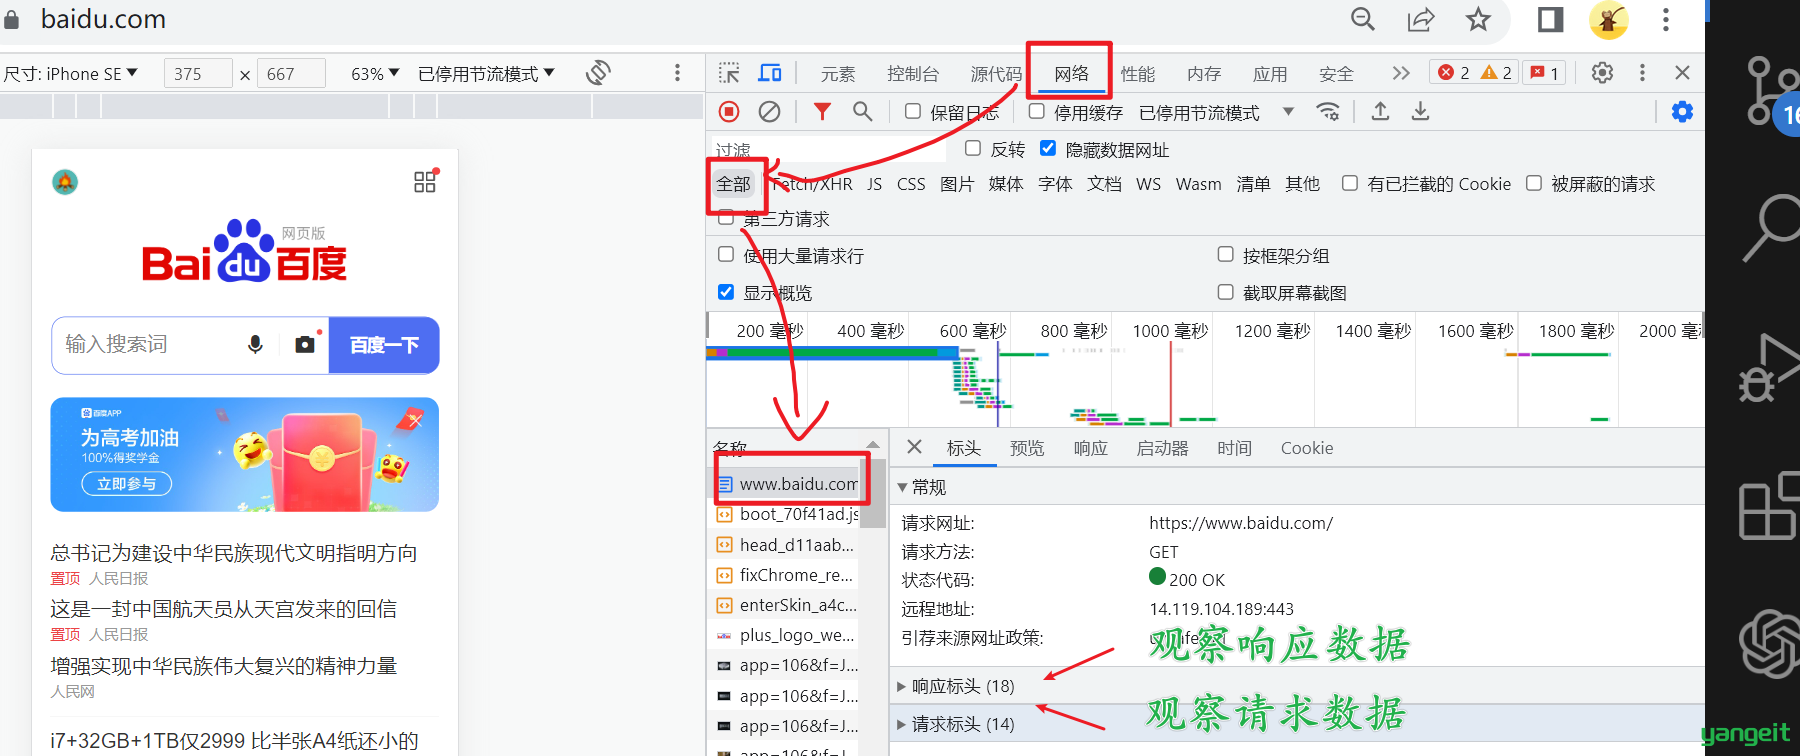Open the Cookie detail tab

coord(1307,448)
